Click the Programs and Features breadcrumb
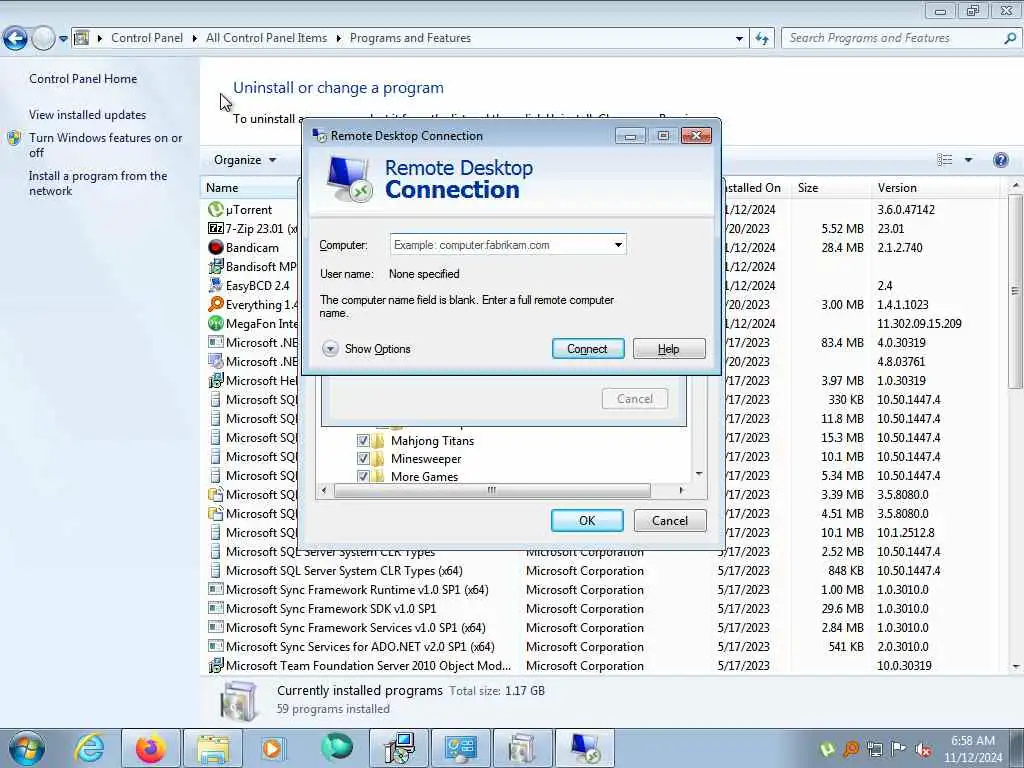 point(410,38)
